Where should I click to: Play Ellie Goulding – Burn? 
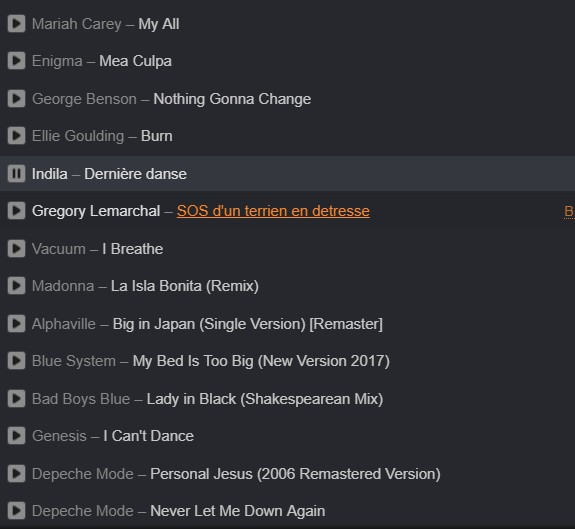point(17,136)
